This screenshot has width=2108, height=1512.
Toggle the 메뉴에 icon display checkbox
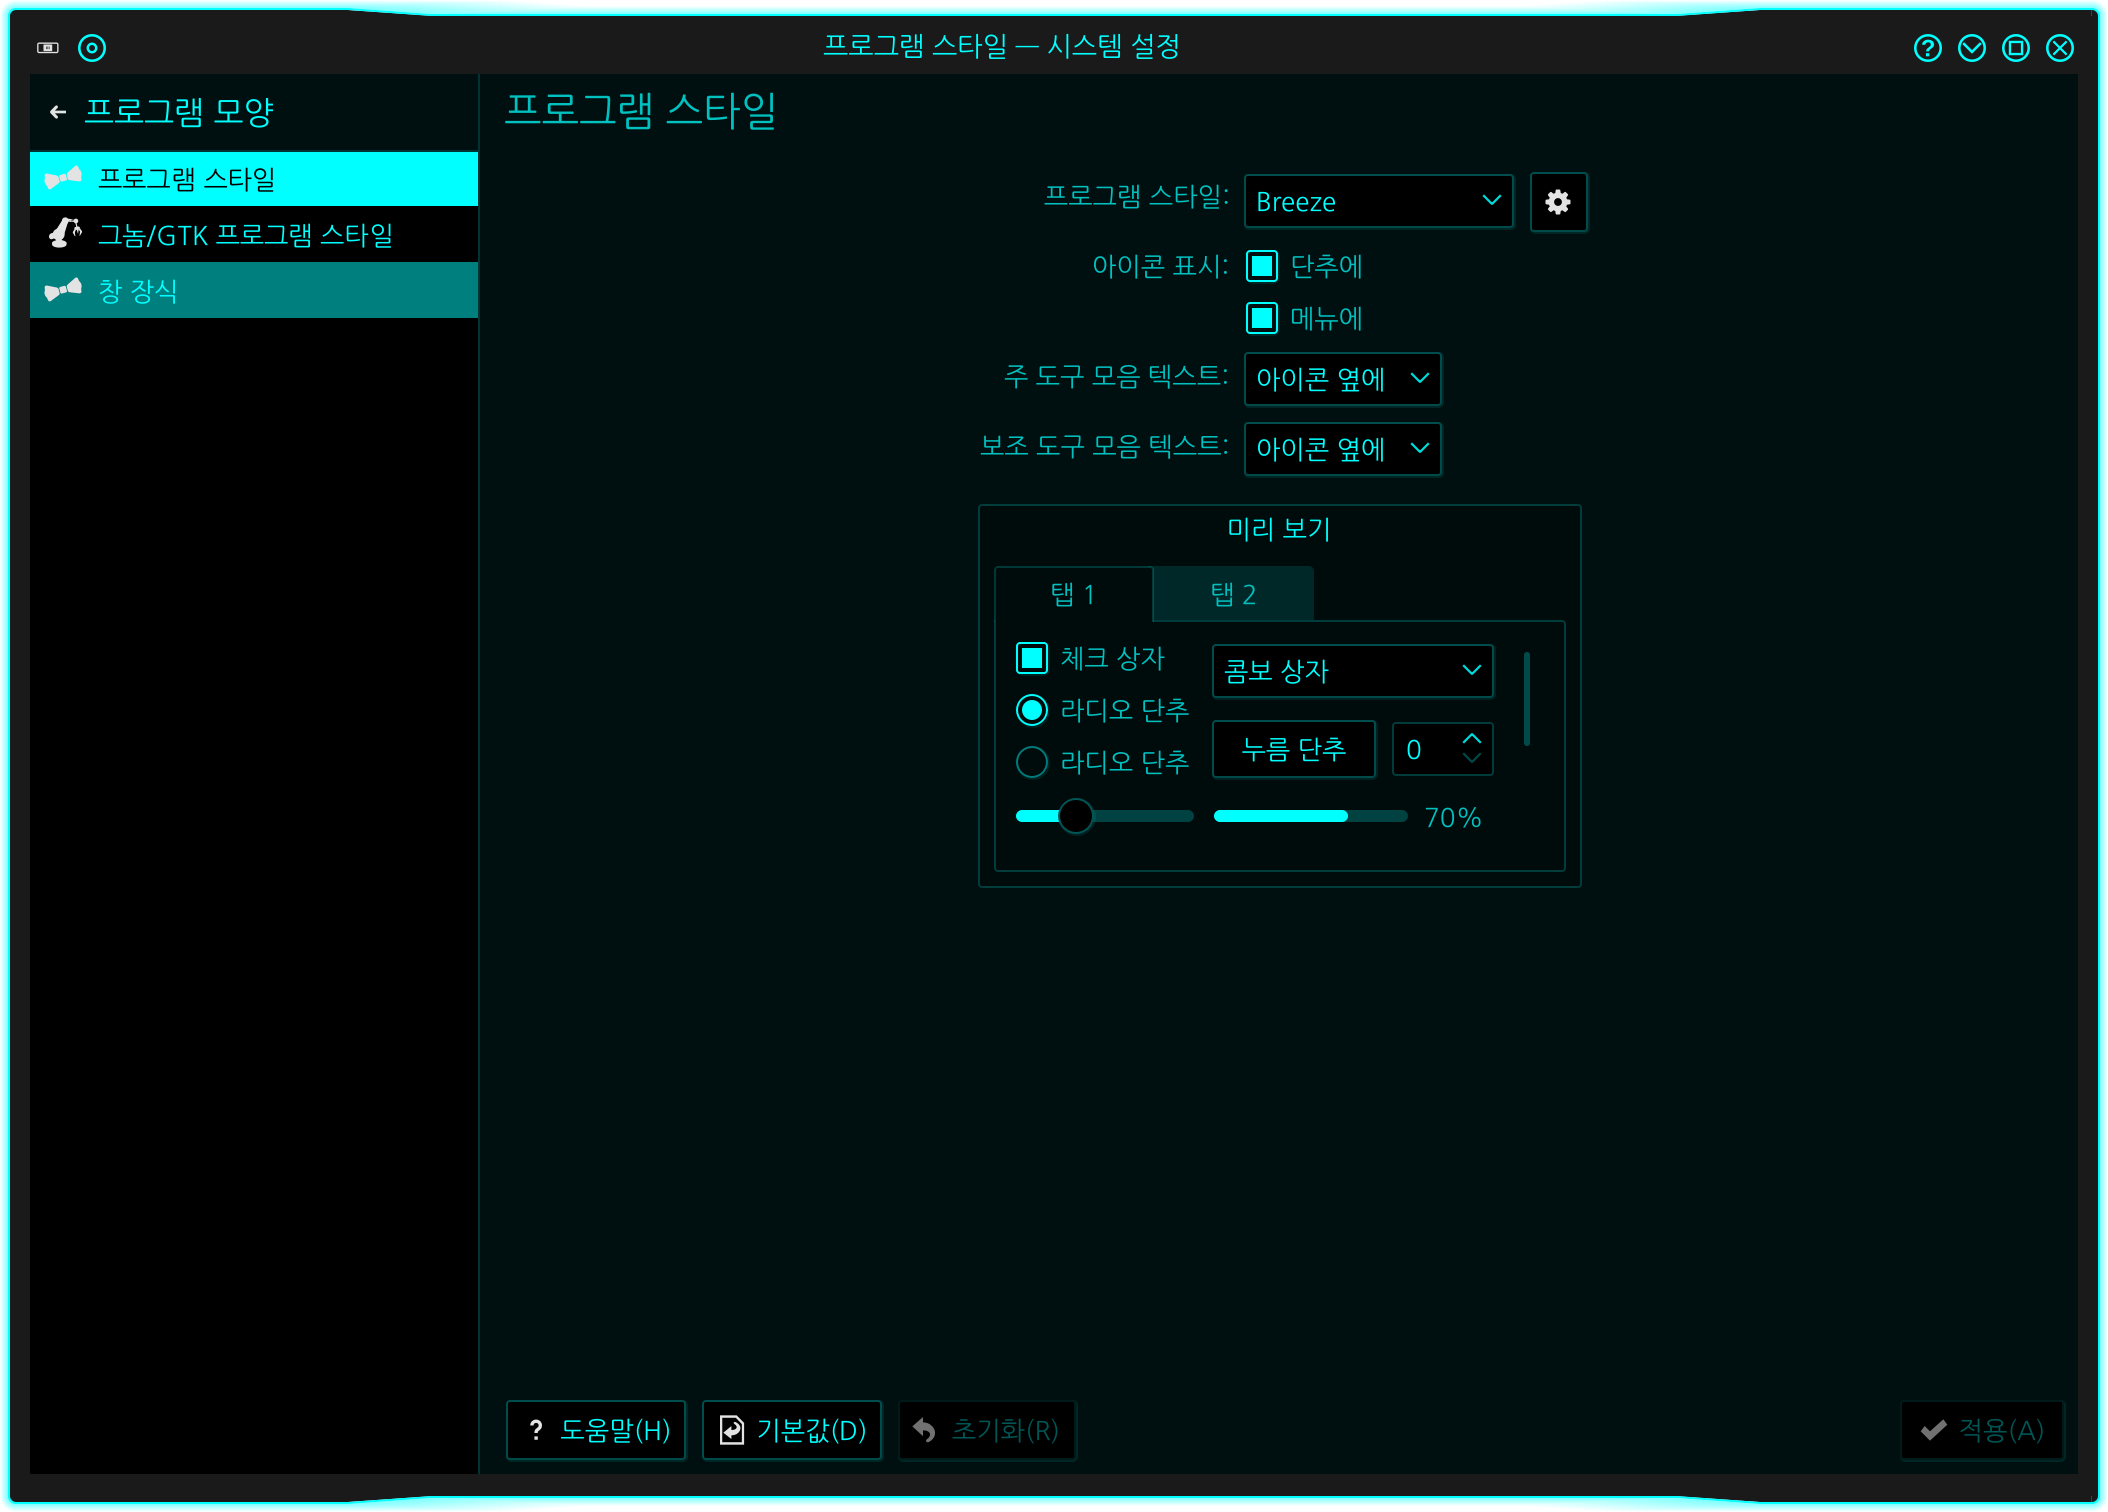coord(1262,318)
